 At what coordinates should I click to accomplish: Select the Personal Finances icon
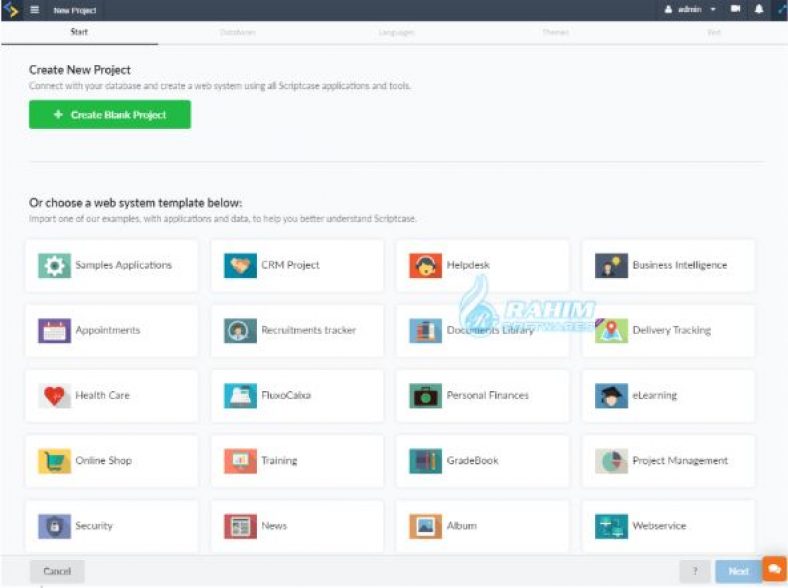coord(426,396)
